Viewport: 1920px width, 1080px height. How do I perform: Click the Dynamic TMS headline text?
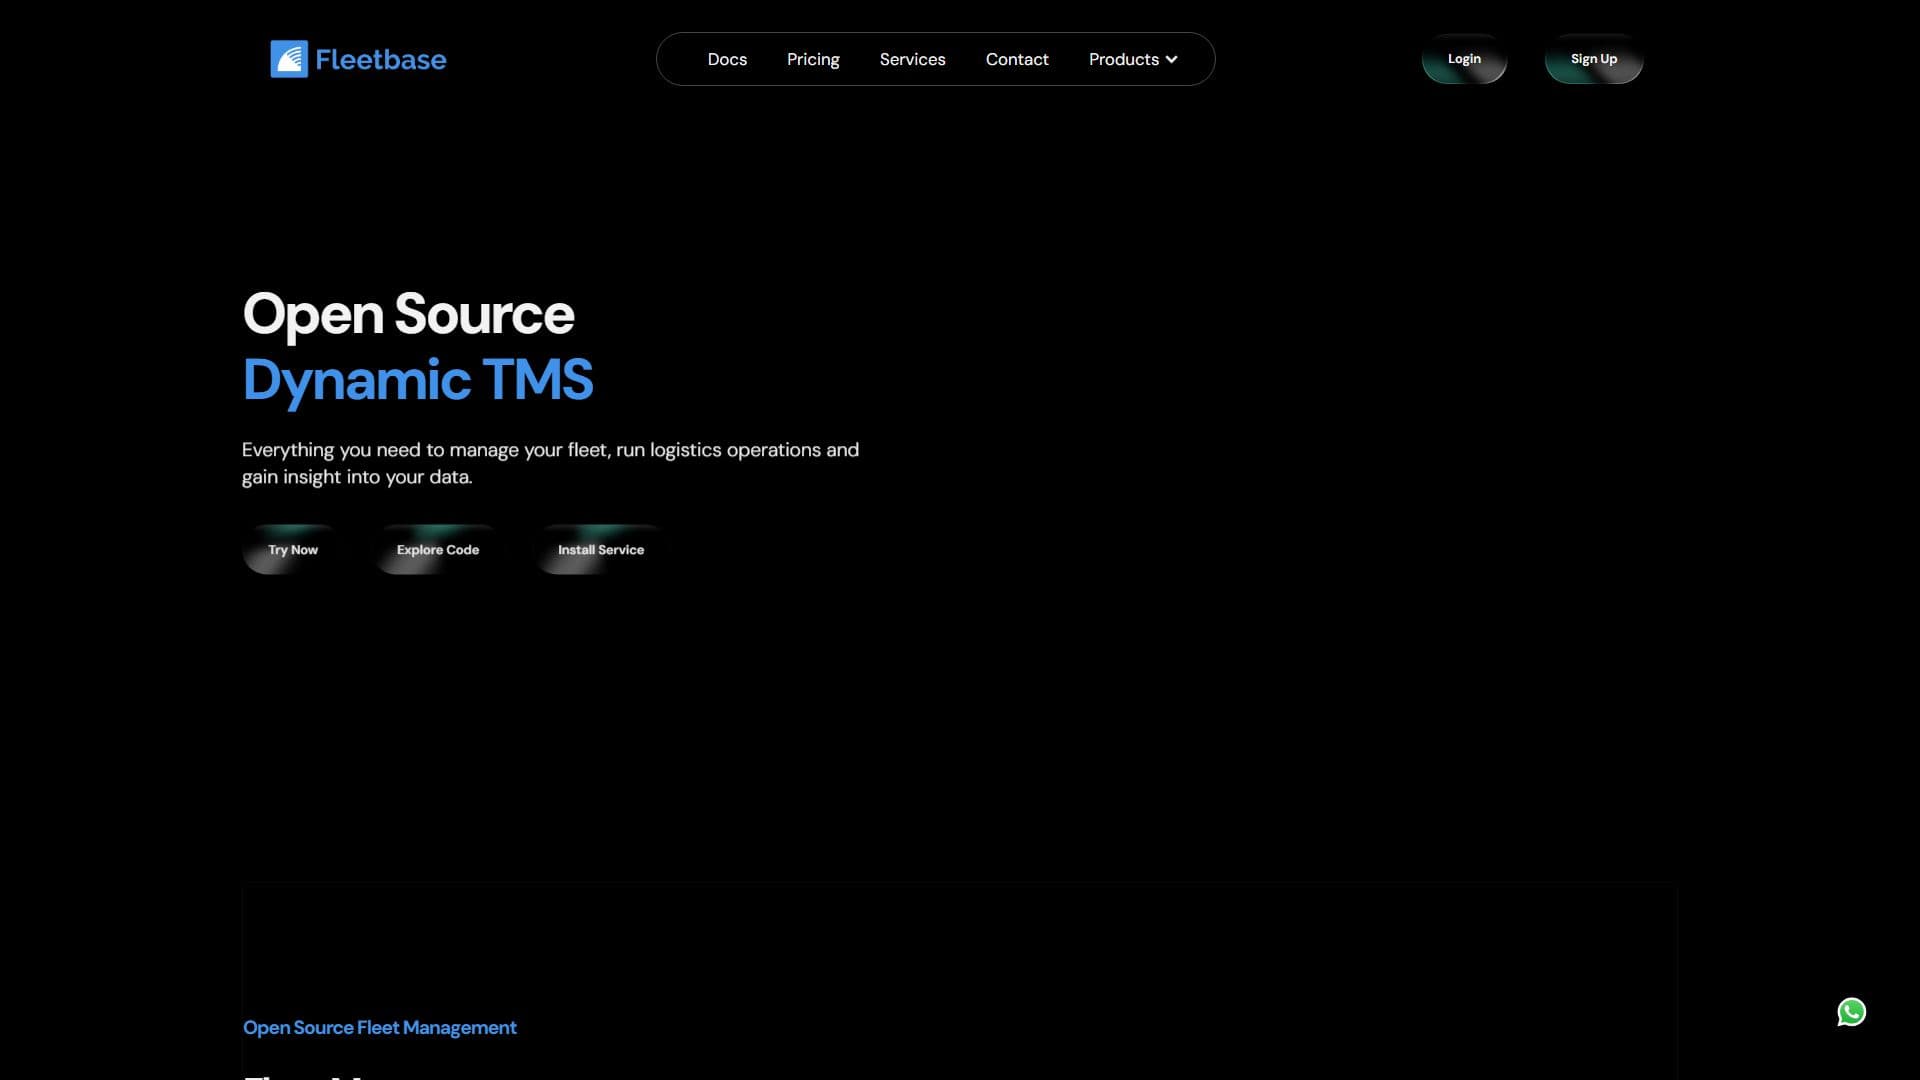418,380
